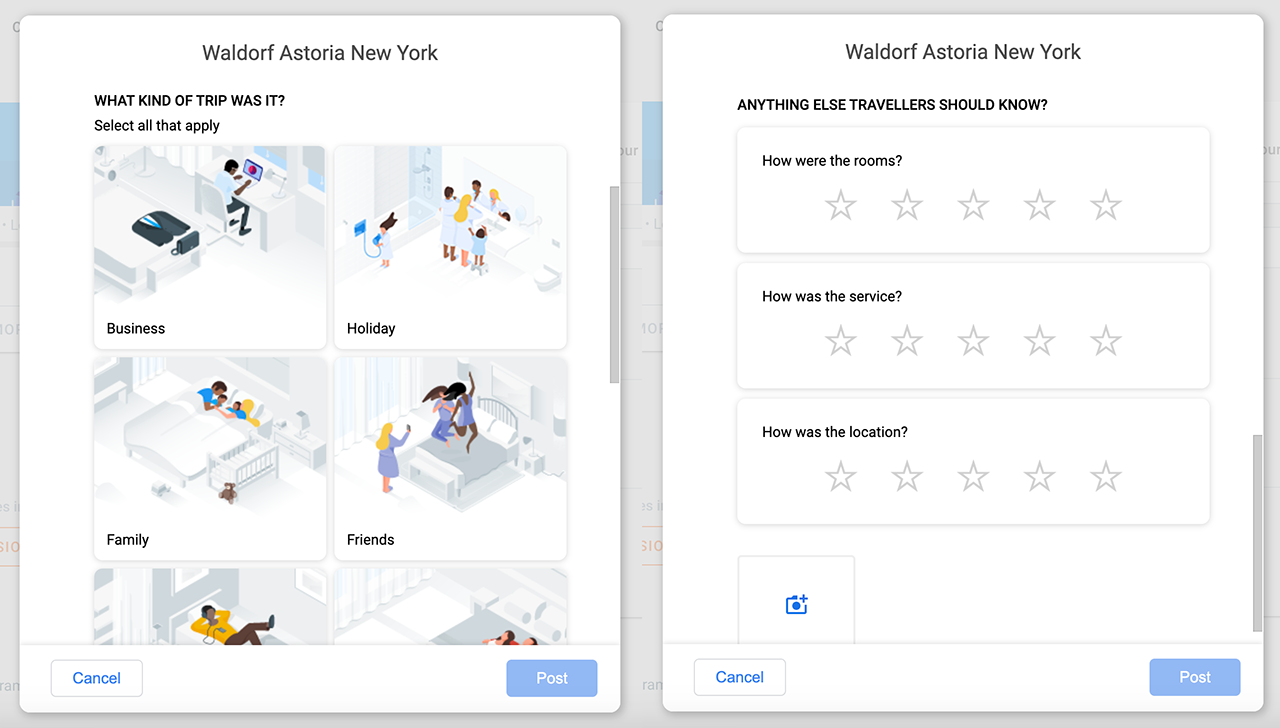Post the review from ratings dialog
Image resolution: width=1280 pixels, height=728 pixels.
1195,677
